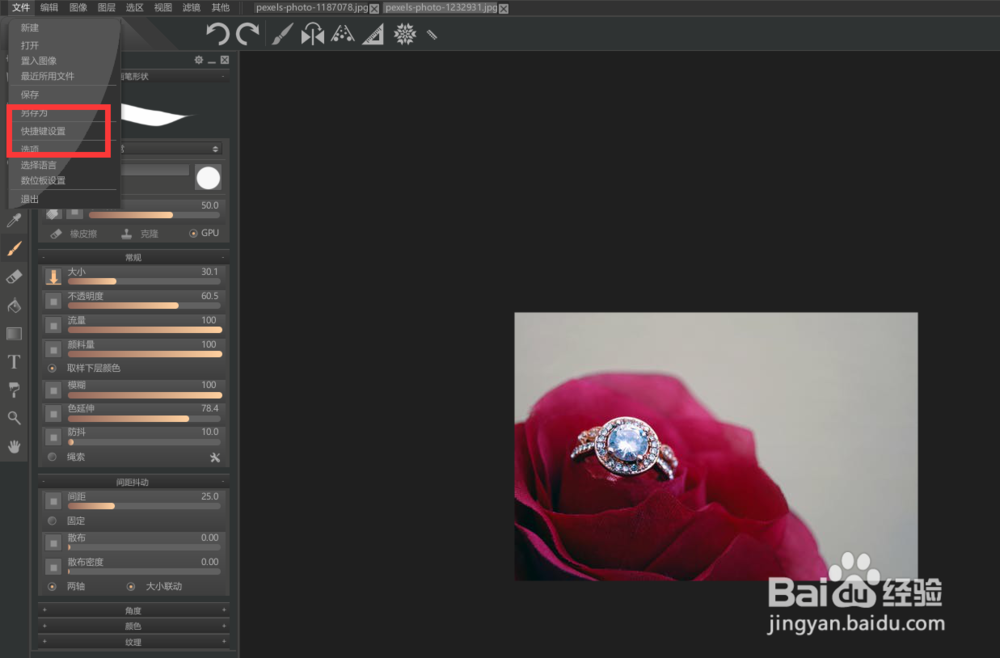The image size is (1000, 658).
Task: Open the kaleidoscope symmetry tool
Action: click(x=405, y=33)
